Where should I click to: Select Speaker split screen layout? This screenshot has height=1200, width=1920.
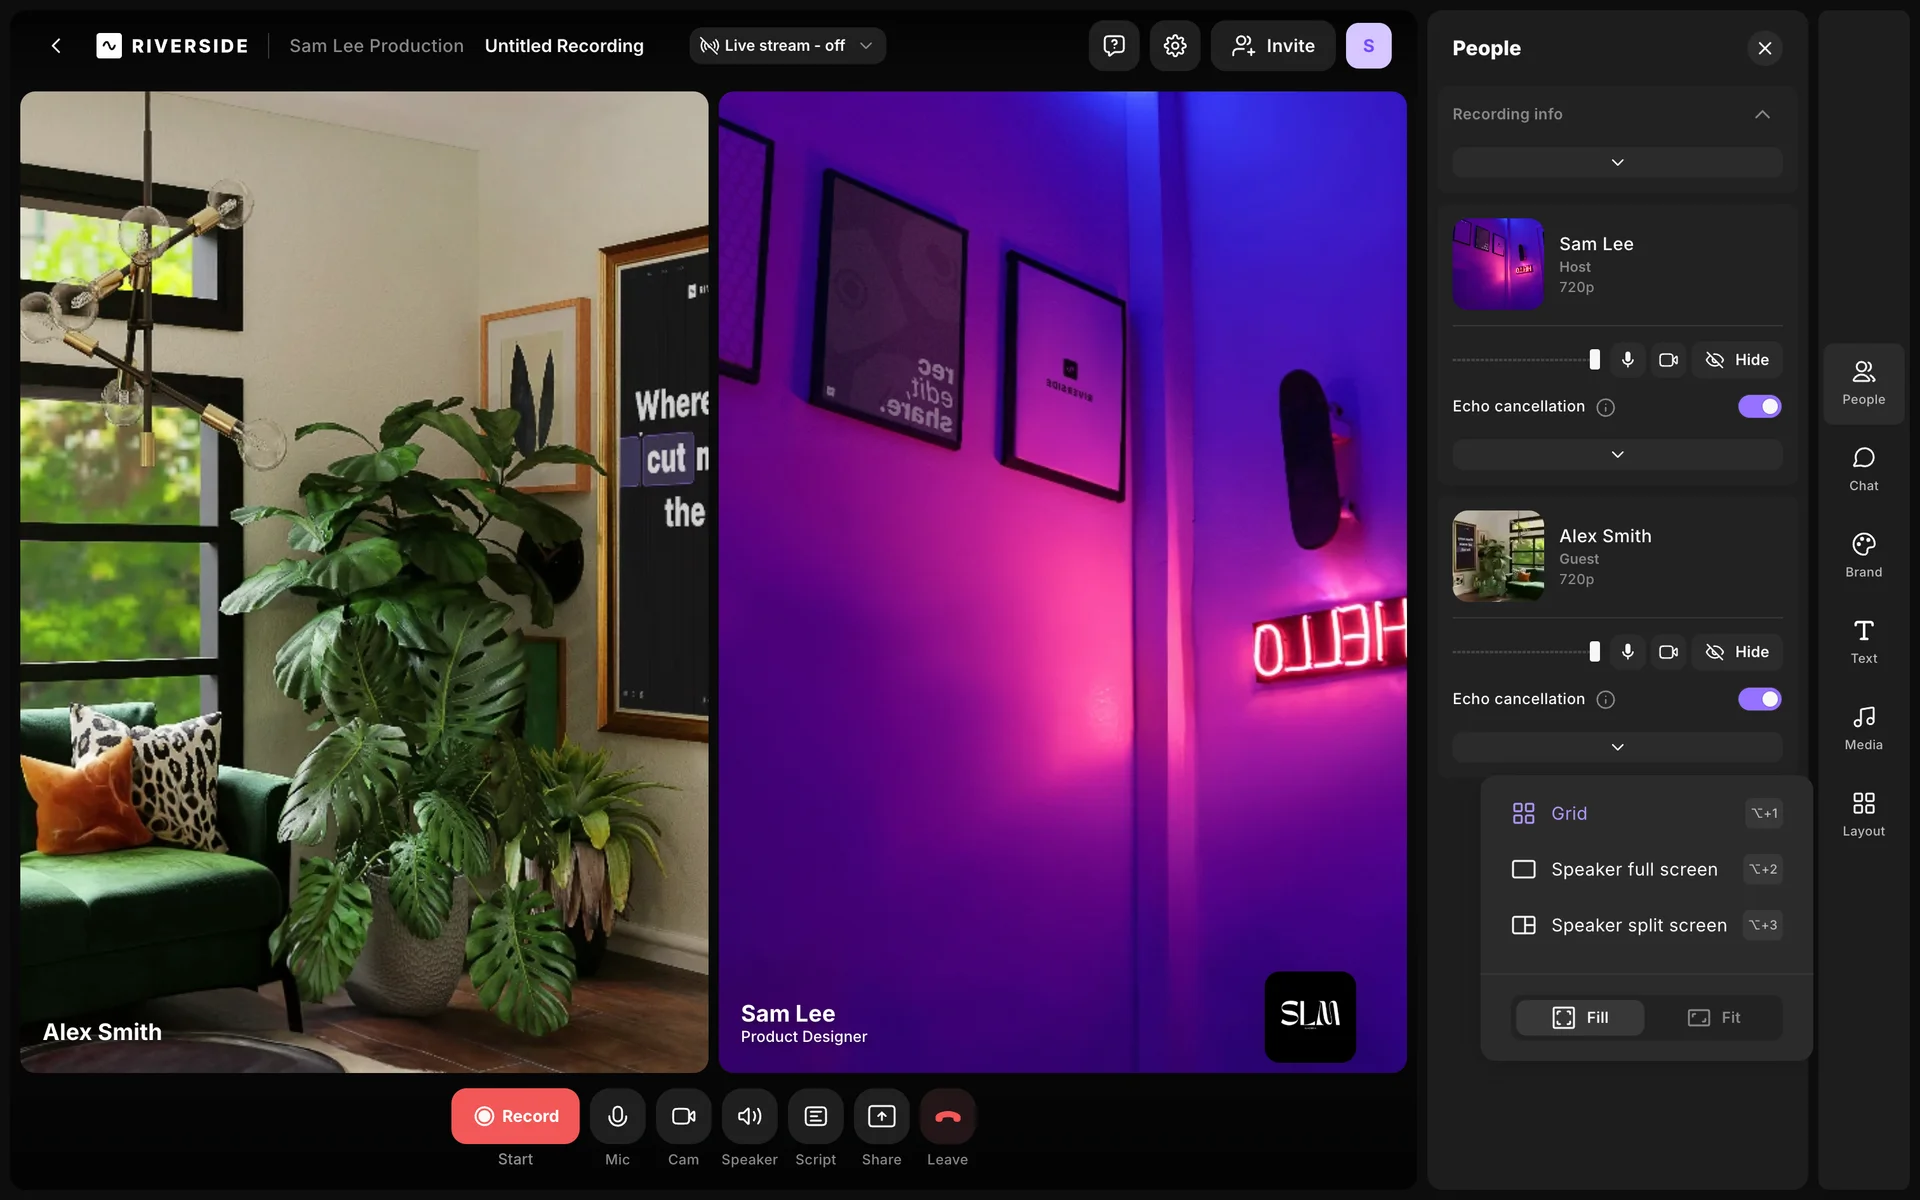(x=1638, y=925)
